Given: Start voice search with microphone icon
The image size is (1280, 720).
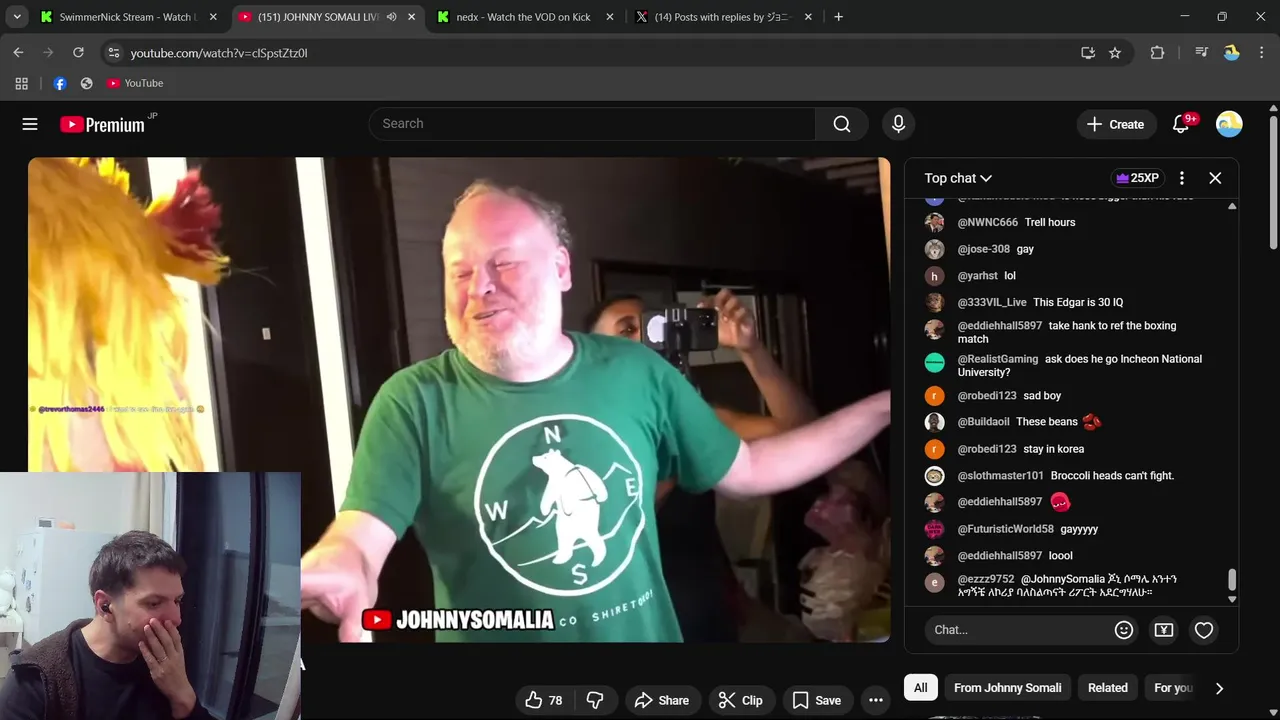Looking at the screenshot, I should [x=898, y=124].
